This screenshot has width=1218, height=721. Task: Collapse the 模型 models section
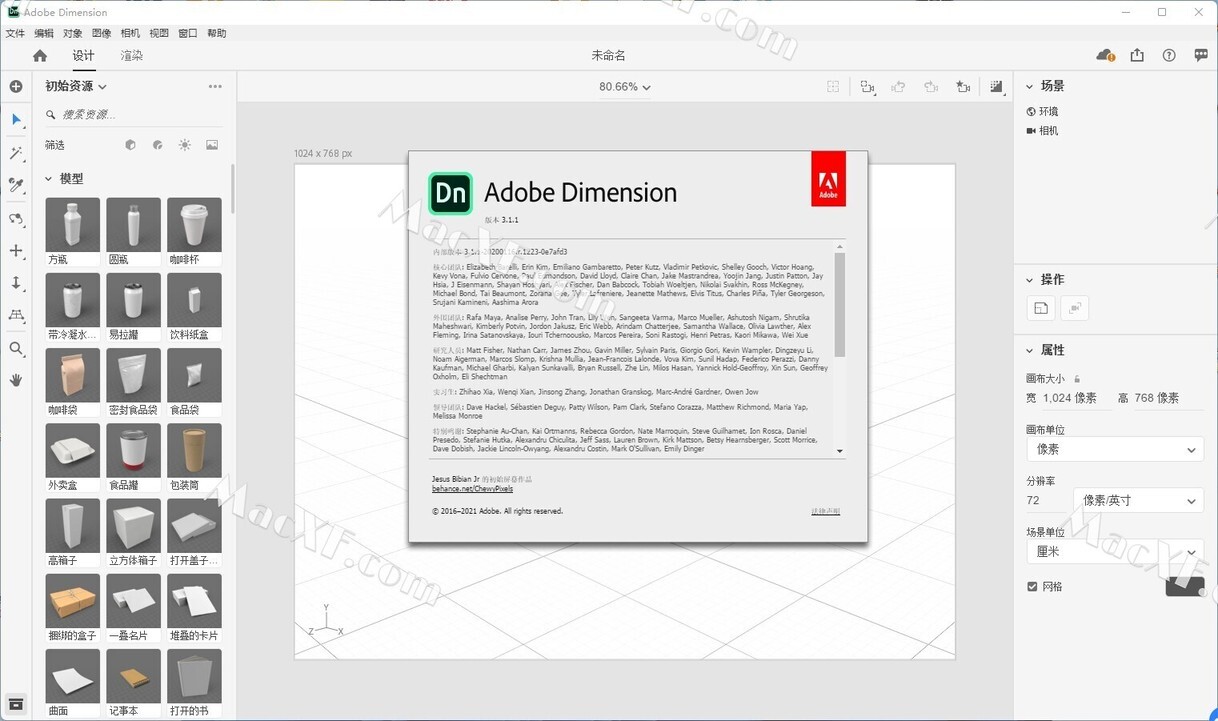48,179
